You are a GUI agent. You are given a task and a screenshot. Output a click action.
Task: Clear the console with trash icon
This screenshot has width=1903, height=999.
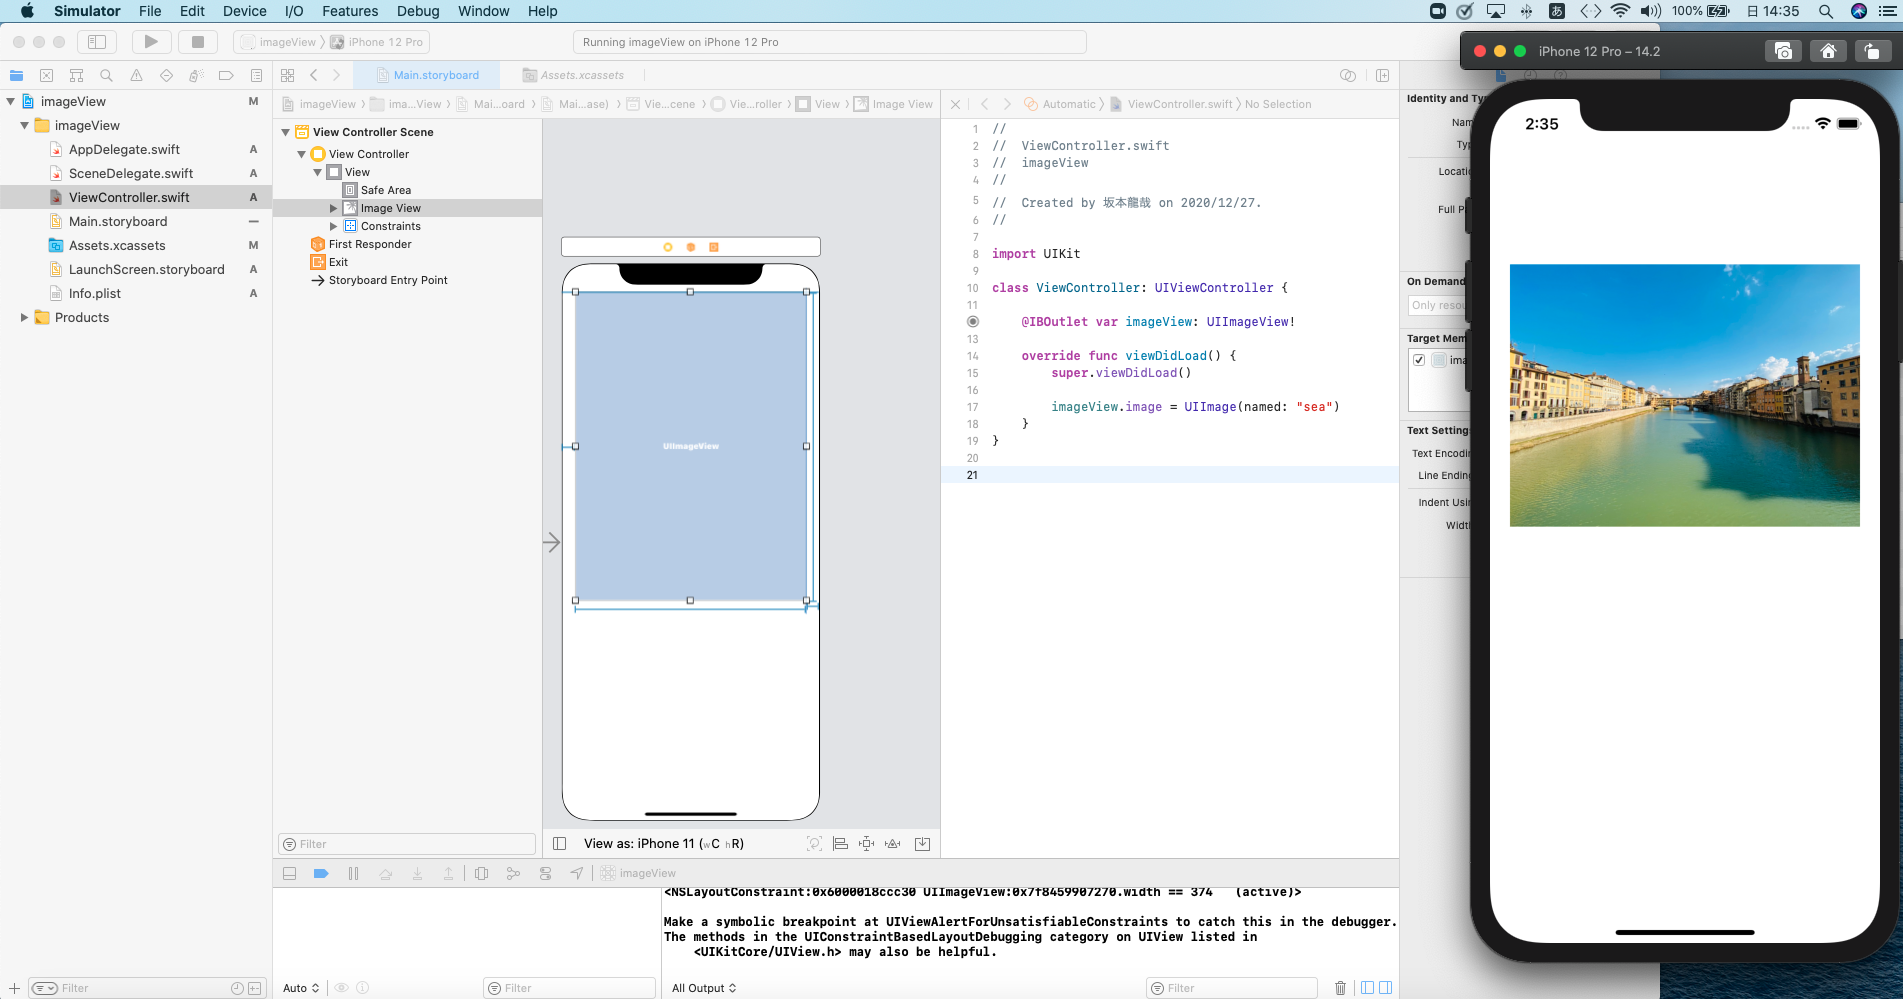[1340, 988]
